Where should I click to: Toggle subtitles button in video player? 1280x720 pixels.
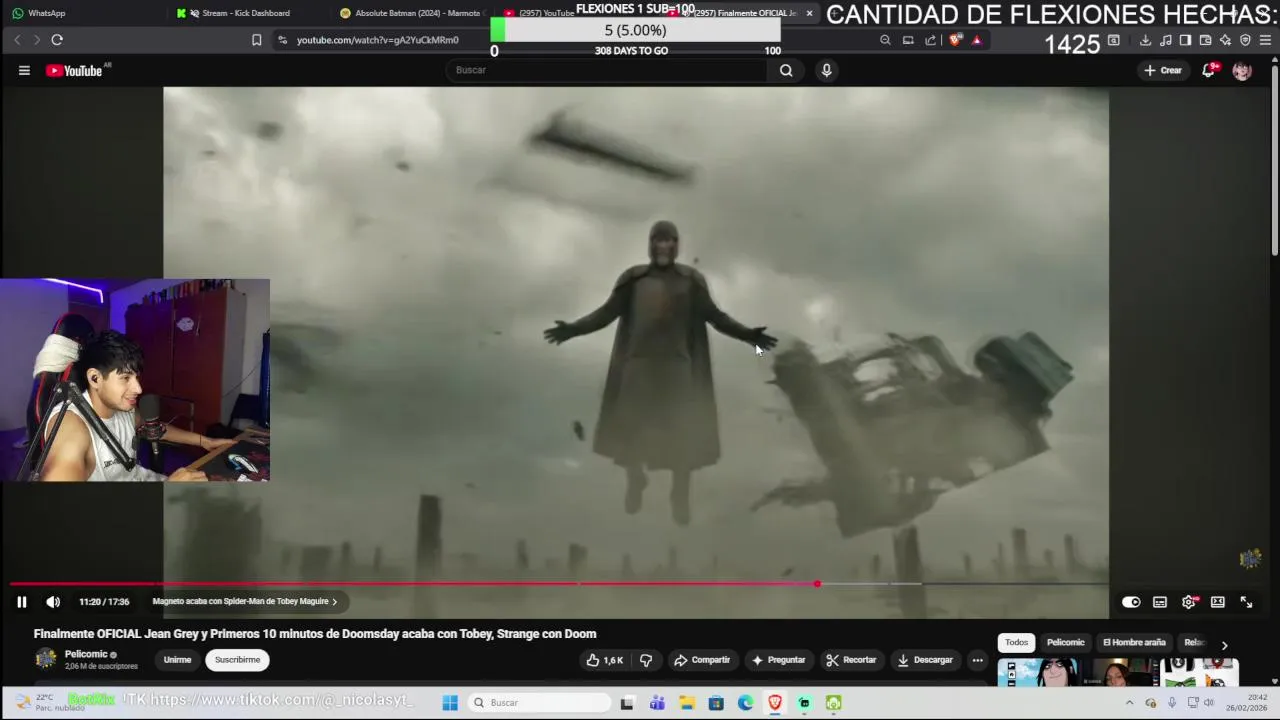pos(1160,602)
